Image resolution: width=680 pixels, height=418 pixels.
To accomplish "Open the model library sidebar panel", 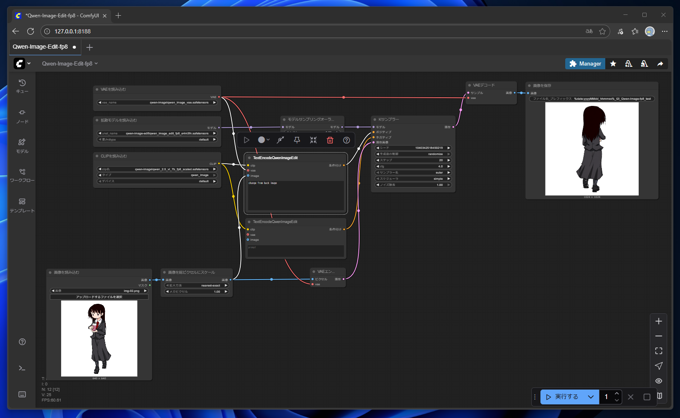I will tap(22, 145).
